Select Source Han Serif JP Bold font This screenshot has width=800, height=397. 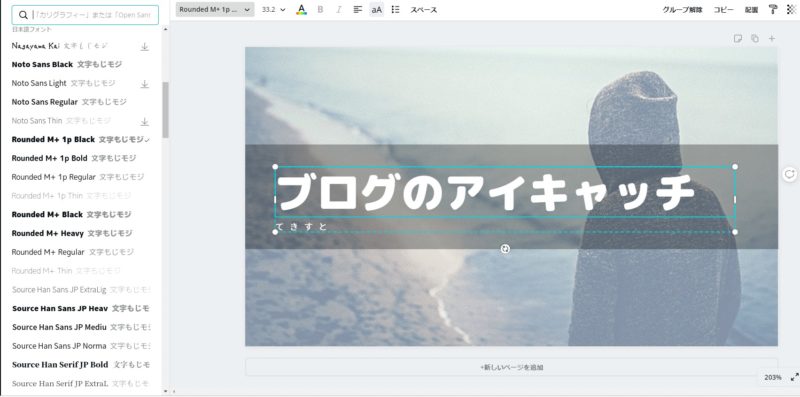point(81,364)
